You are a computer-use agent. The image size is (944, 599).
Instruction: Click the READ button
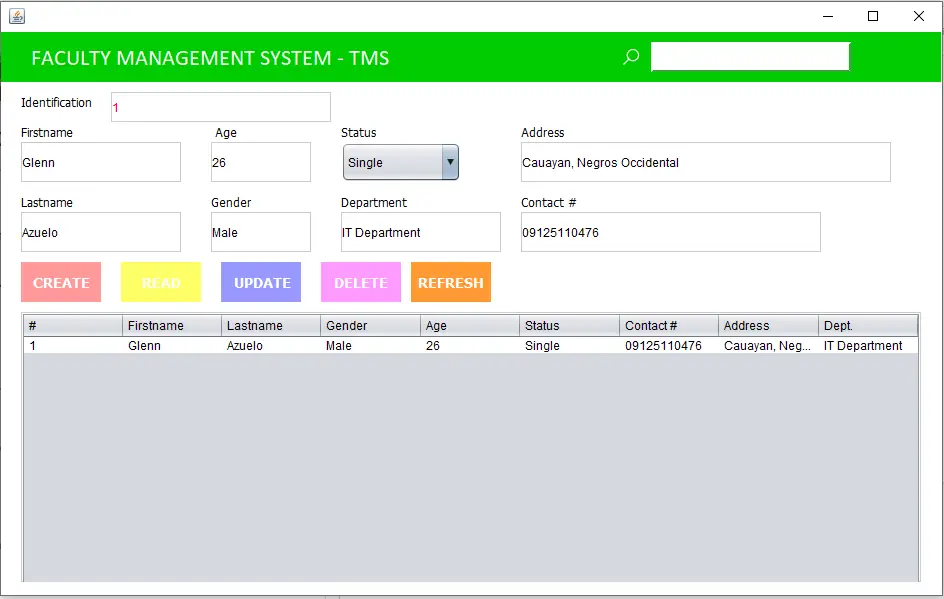161,282
